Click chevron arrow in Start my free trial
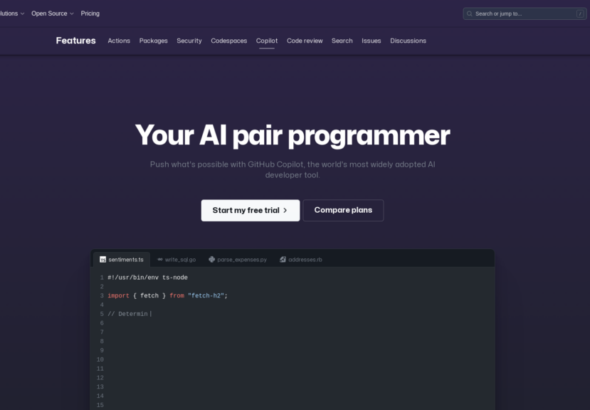Screen dimensions: 590x410 285,210
